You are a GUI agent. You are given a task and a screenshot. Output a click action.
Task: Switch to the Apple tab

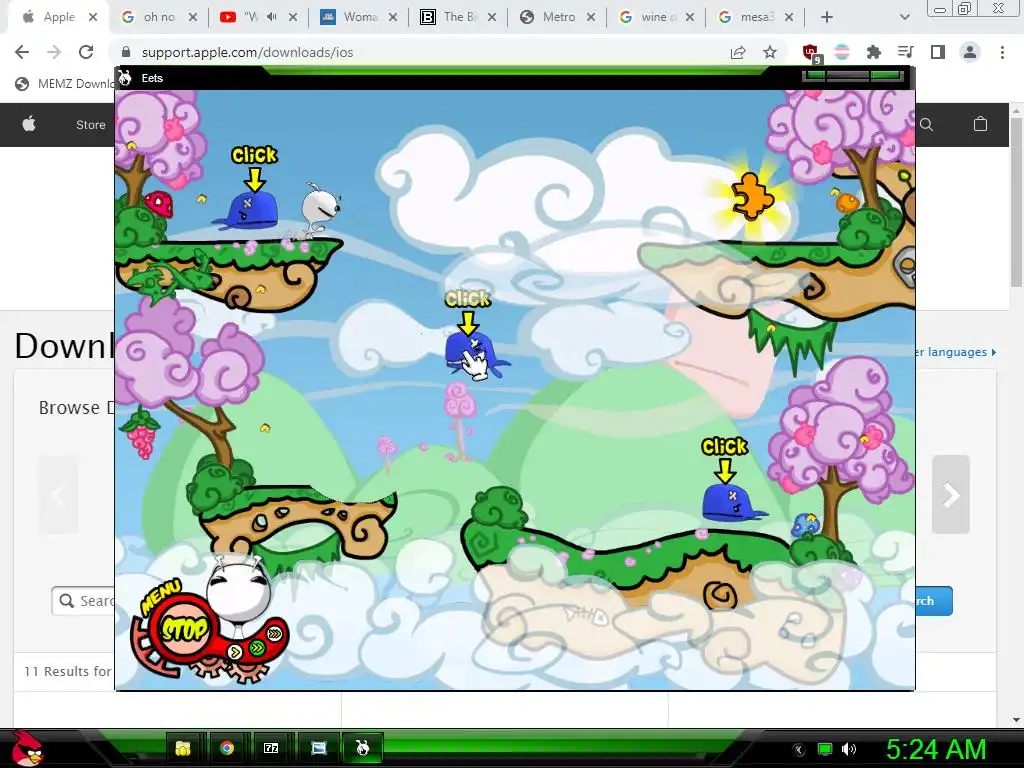pos(59,17)
